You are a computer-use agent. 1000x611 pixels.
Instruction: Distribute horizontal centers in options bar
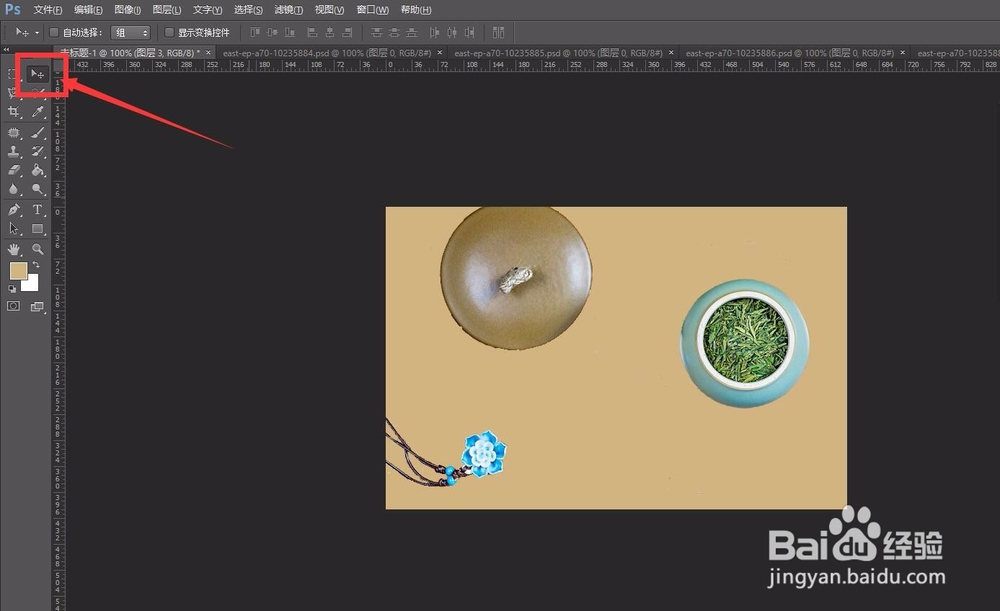tap(452, 33)
